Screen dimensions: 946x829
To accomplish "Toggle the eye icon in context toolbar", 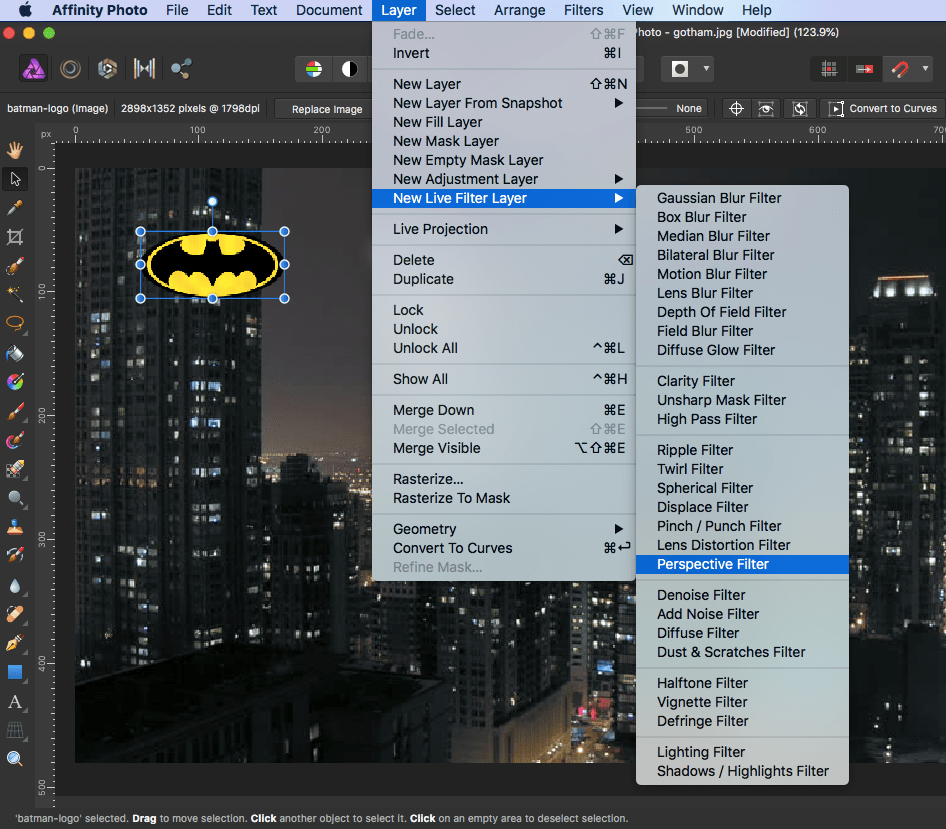I will [766, 108].
